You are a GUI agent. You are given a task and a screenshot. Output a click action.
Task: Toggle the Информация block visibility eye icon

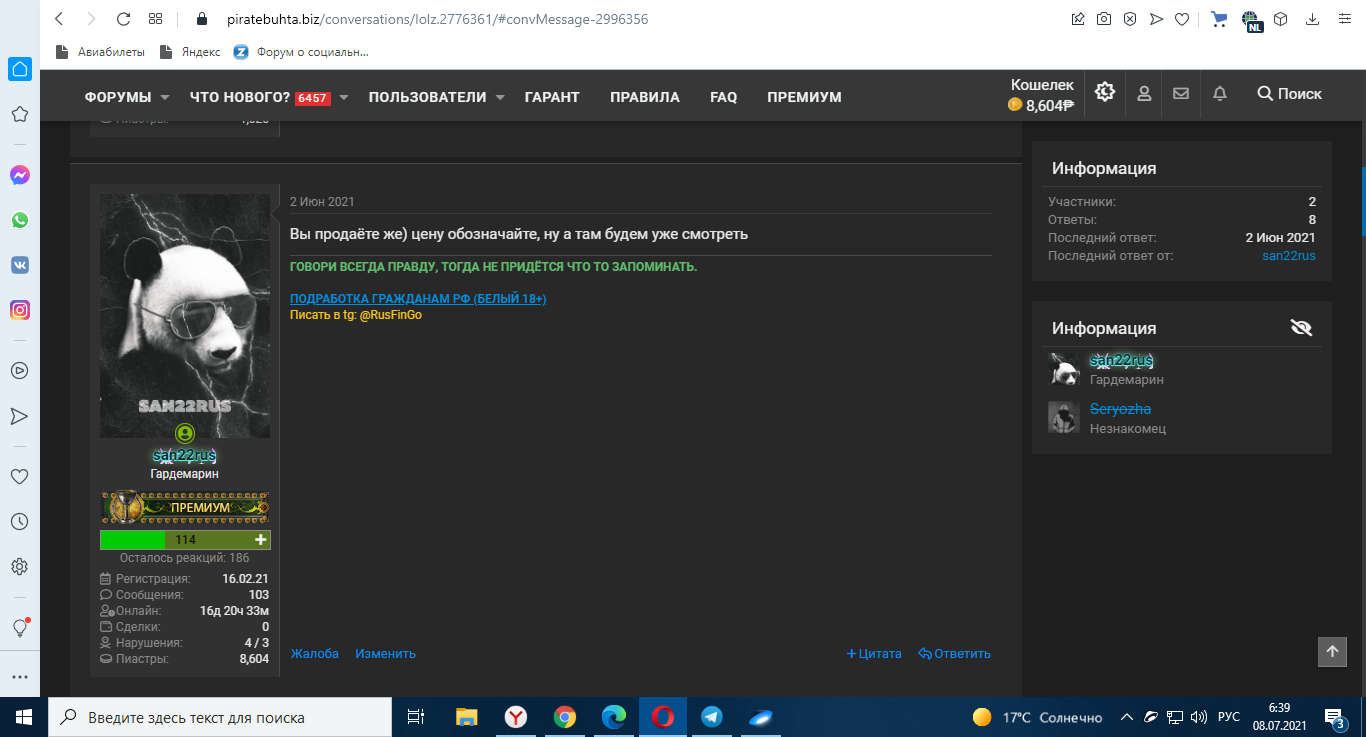[1301, 327]
